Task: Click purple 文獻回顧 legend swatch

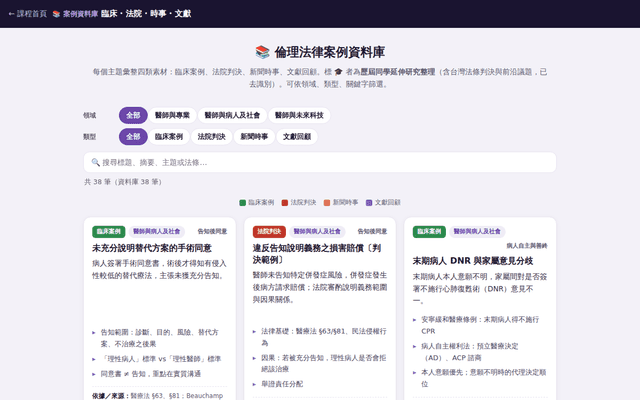Action: 369,202
